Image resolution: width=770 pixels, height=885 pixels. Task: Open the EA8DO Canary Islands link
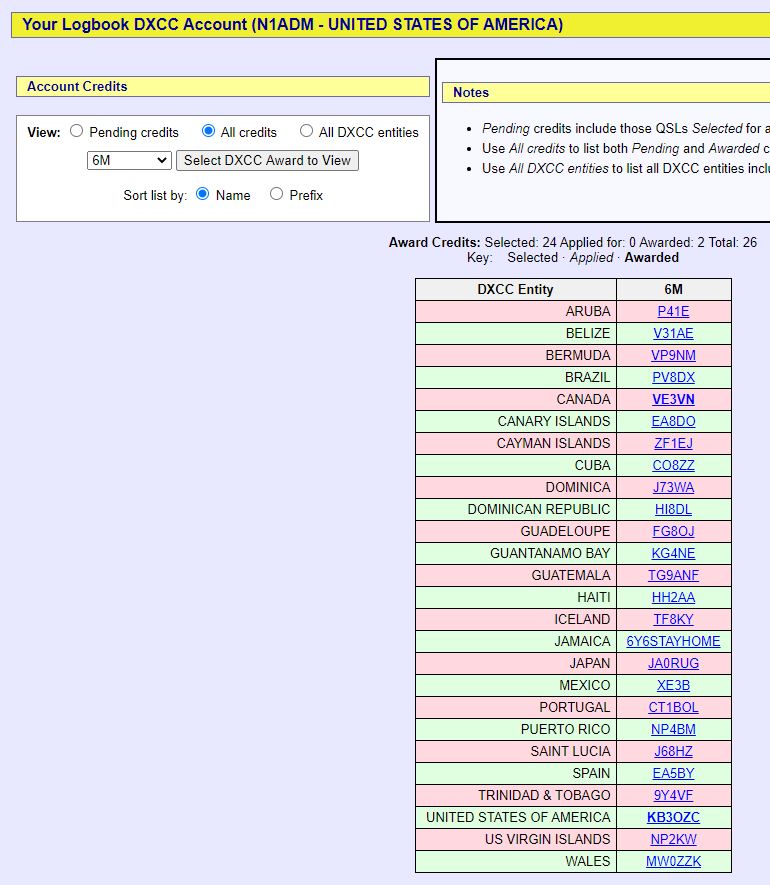[x=673, y=422]
